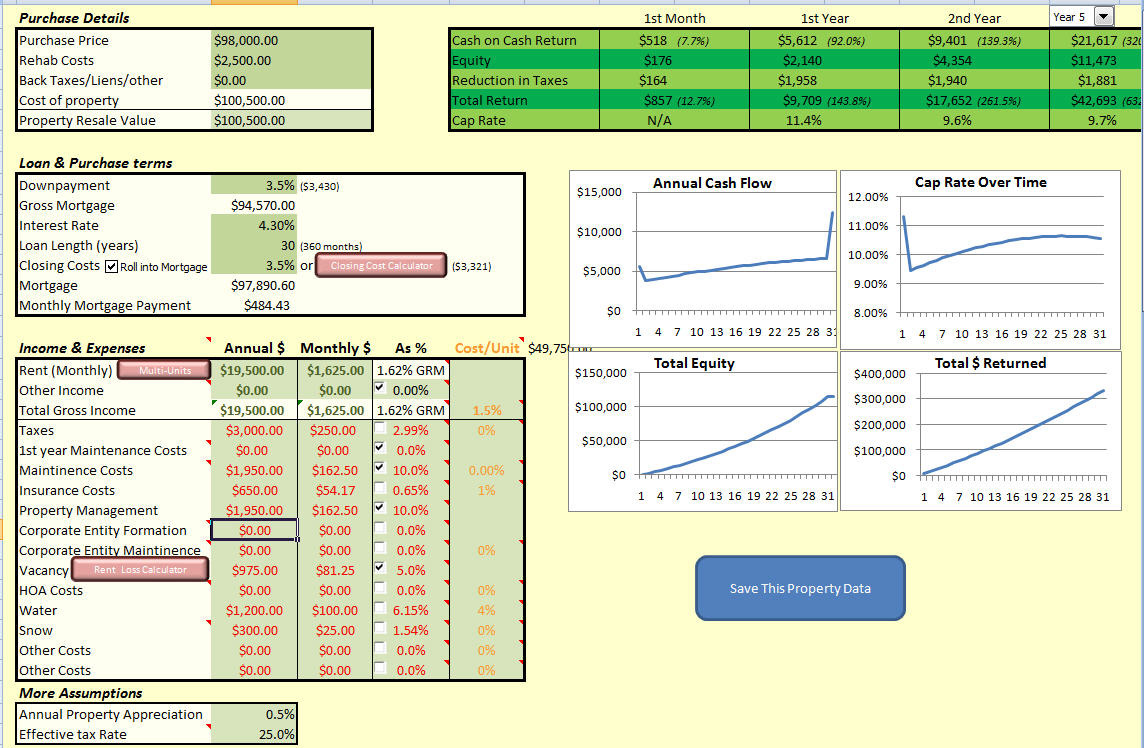Select the Cap Rate Over Time chart

(981, 259)
